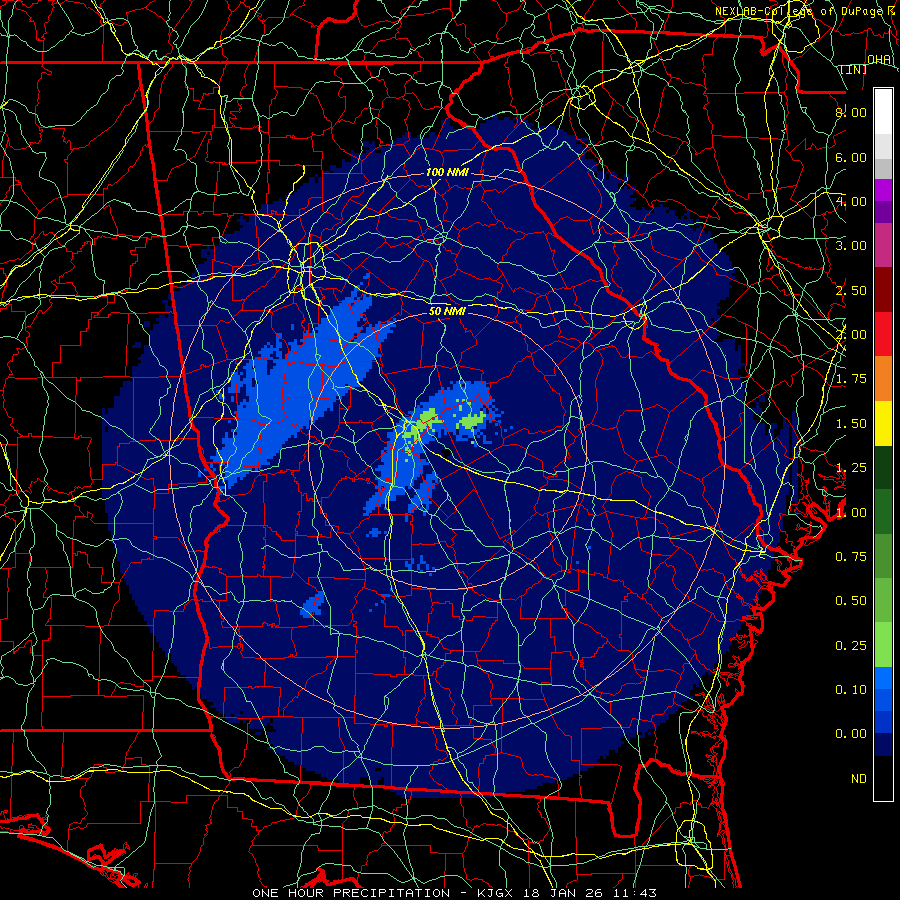900x900 pixels.
Task: Select the 1.75 legend value
Action: pyautogui.click(x=851, y=379)
